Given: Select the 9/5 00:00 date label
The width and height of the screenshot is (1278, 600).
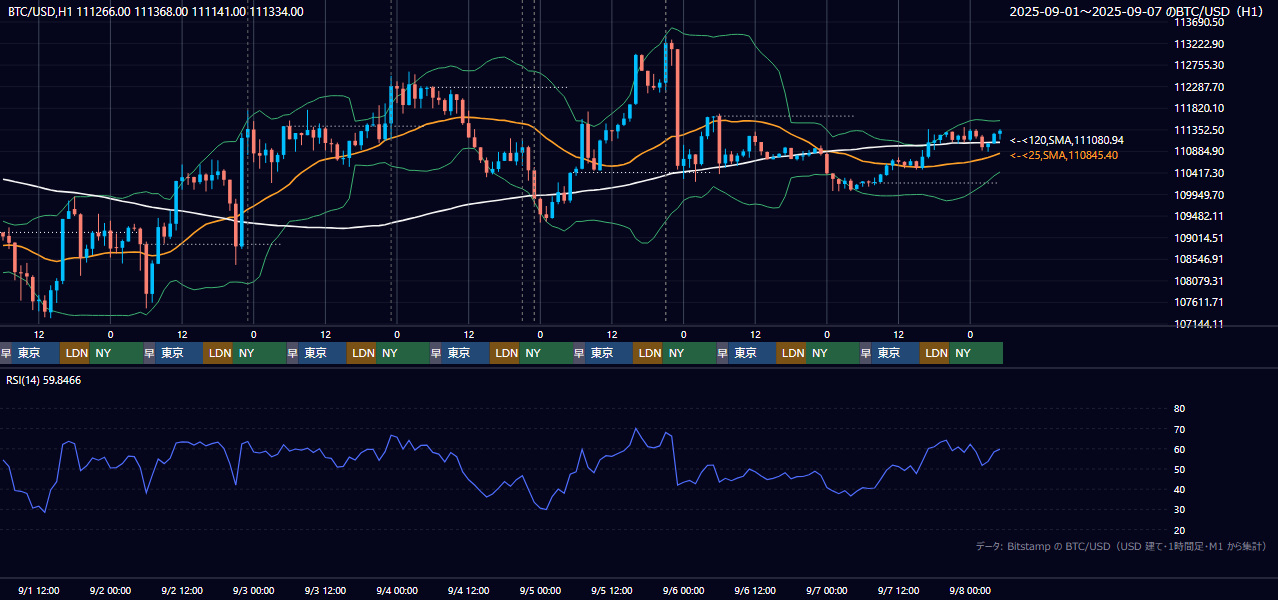Looking at the screenshot, I should pos(542,590).
